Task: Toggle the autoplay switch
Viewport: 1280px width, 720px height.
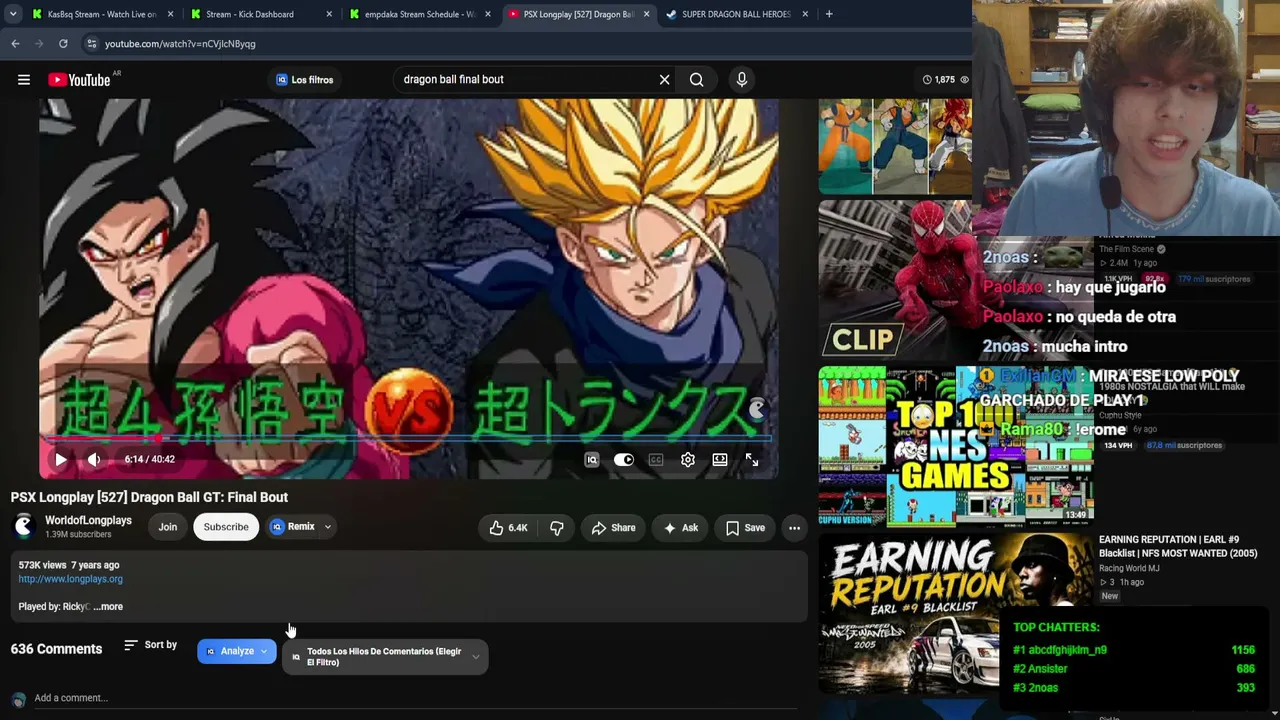Action: (624, 460)
